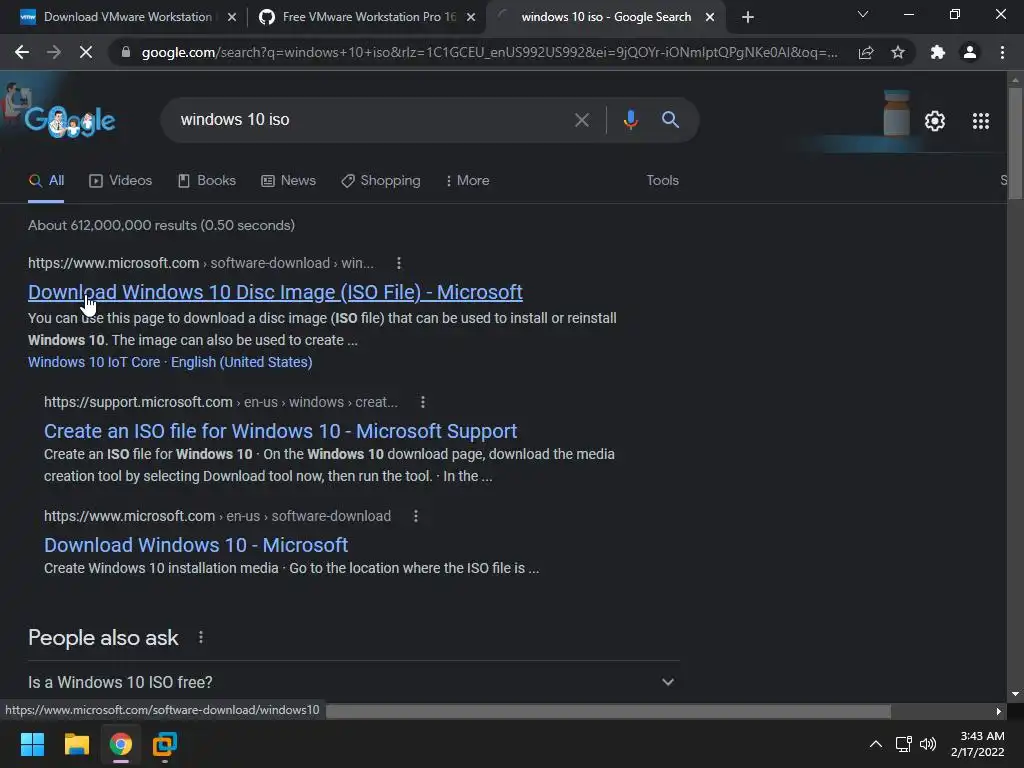
Task: Click the vertical scrollbar thumb
Action: click(x=1014, y=144)
